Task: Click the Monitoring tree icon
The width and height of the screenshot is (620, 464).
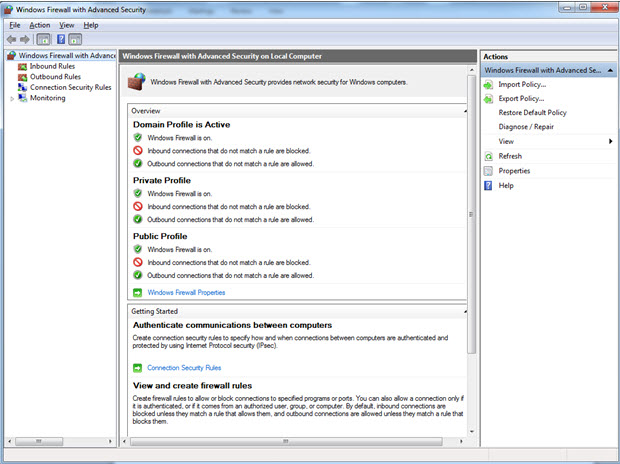Action: 23,98
